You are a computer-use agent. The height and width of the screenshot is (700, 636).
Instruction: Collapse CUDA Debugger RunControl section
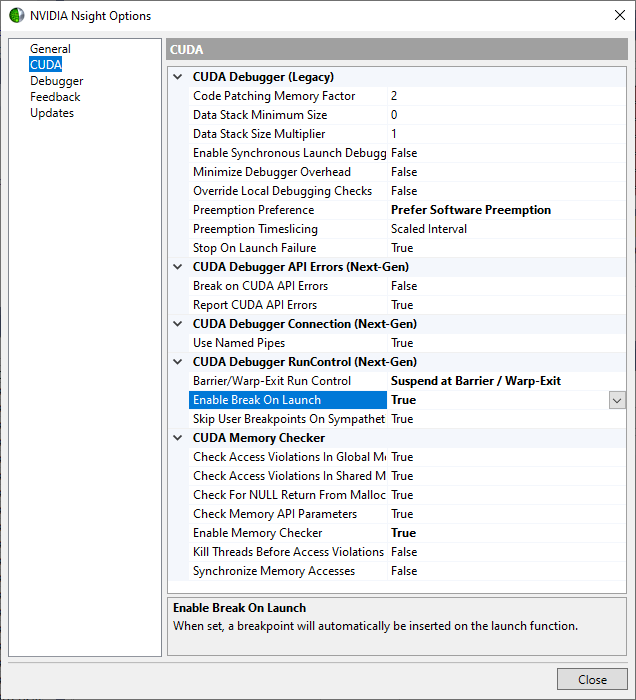[178, 362]
